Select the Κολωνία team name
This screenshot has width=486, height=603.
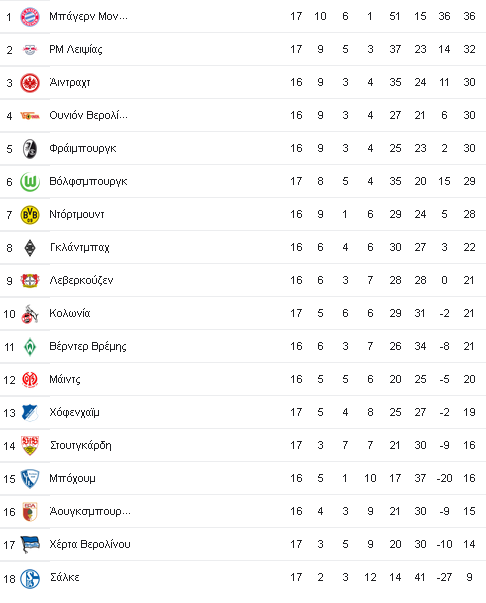pyautogui.click(x=70, y=313)
